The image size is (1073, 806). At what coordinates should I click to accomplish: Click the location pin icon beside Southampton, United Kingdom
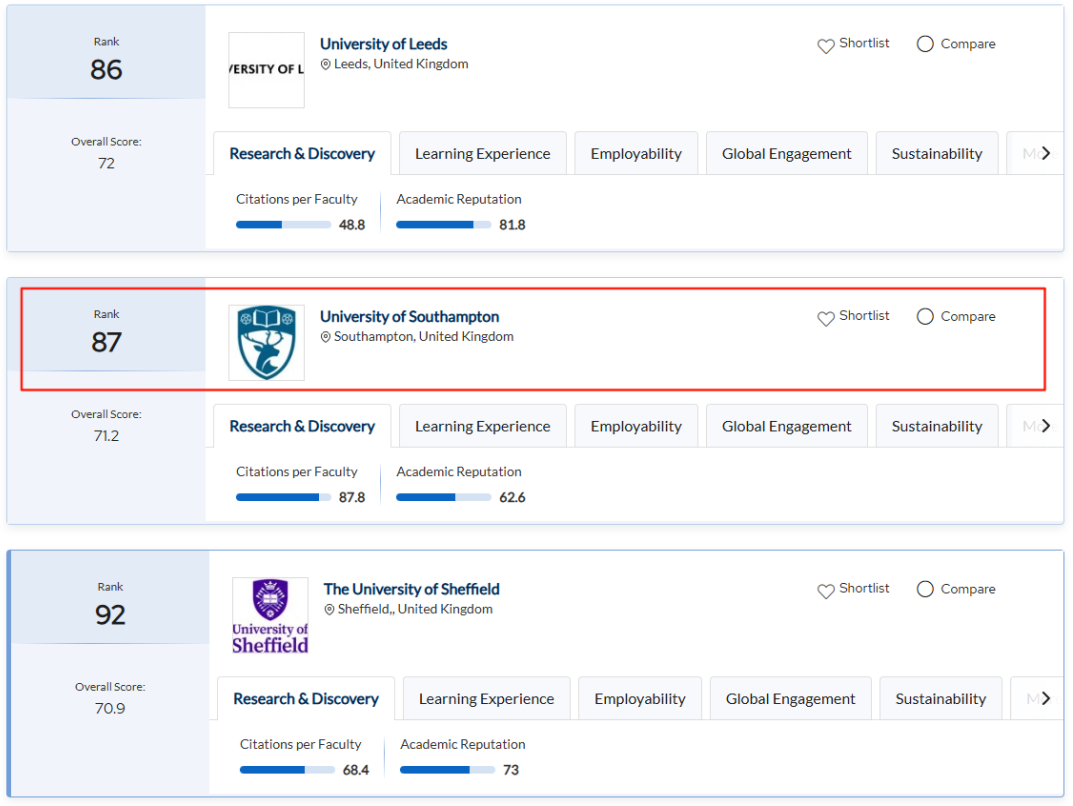(x=326, y=337)
